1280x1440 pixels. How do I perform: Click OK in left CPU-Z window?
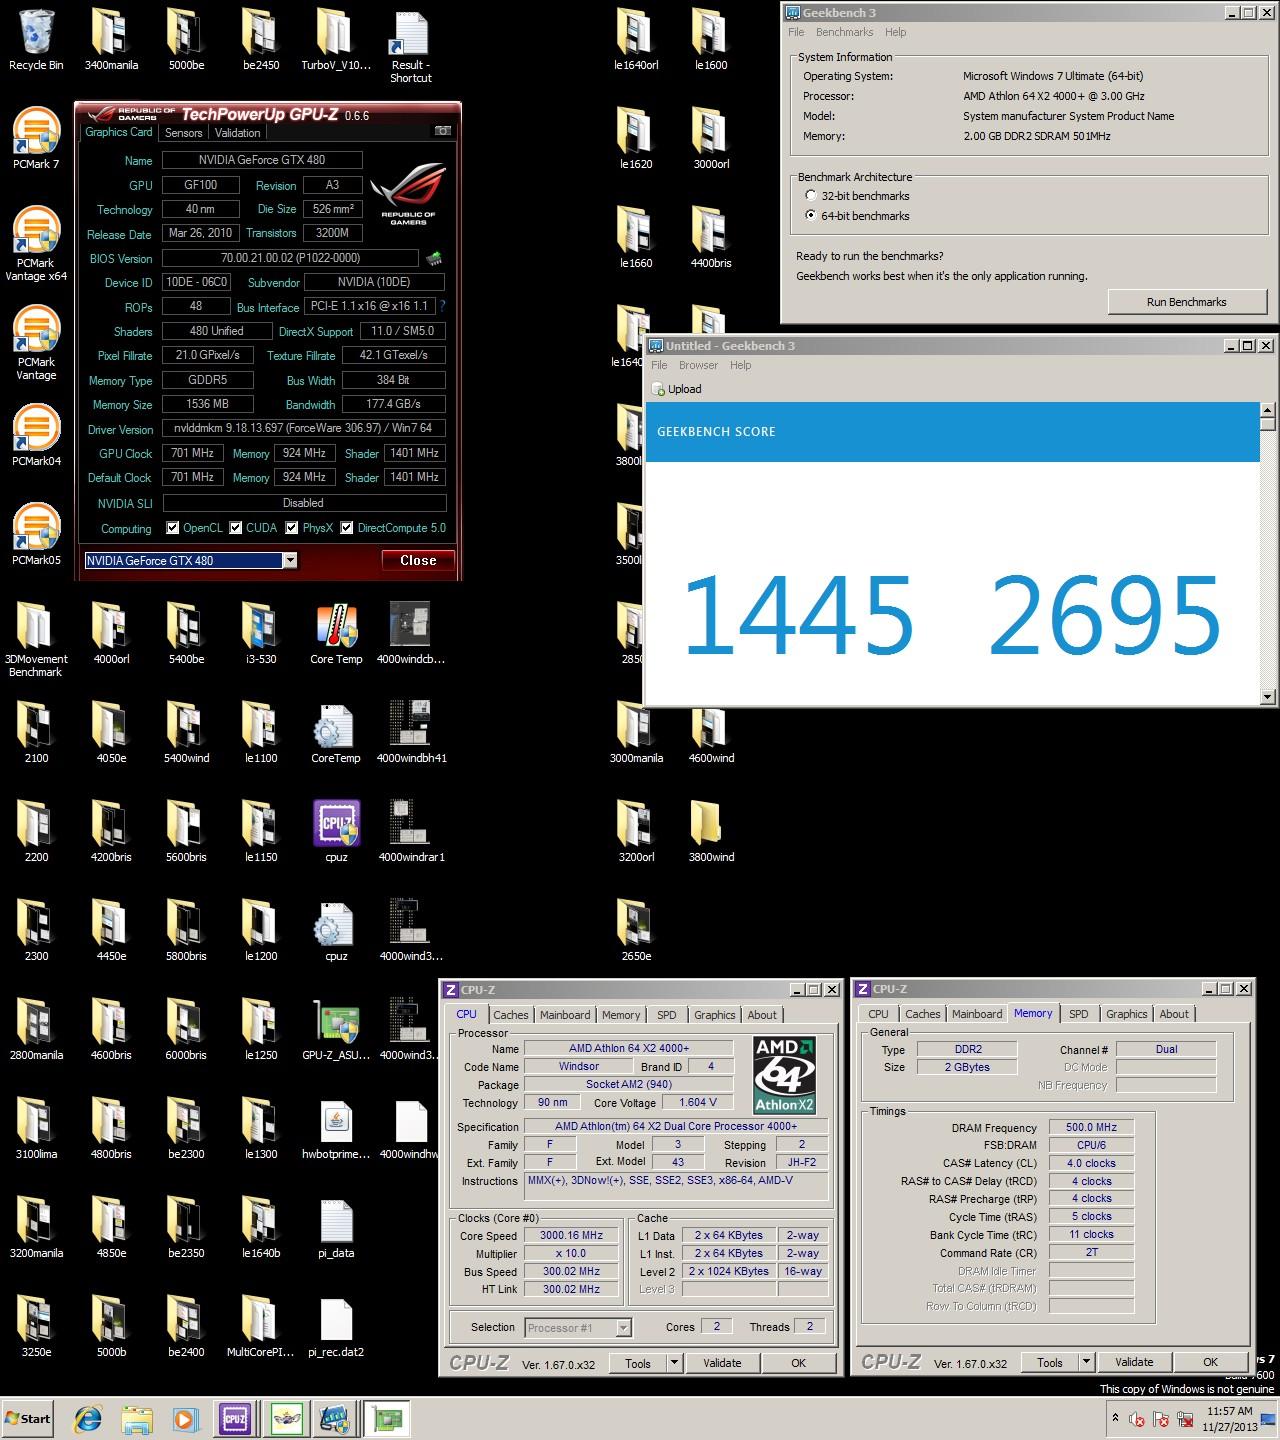(x=798, y=1362)
